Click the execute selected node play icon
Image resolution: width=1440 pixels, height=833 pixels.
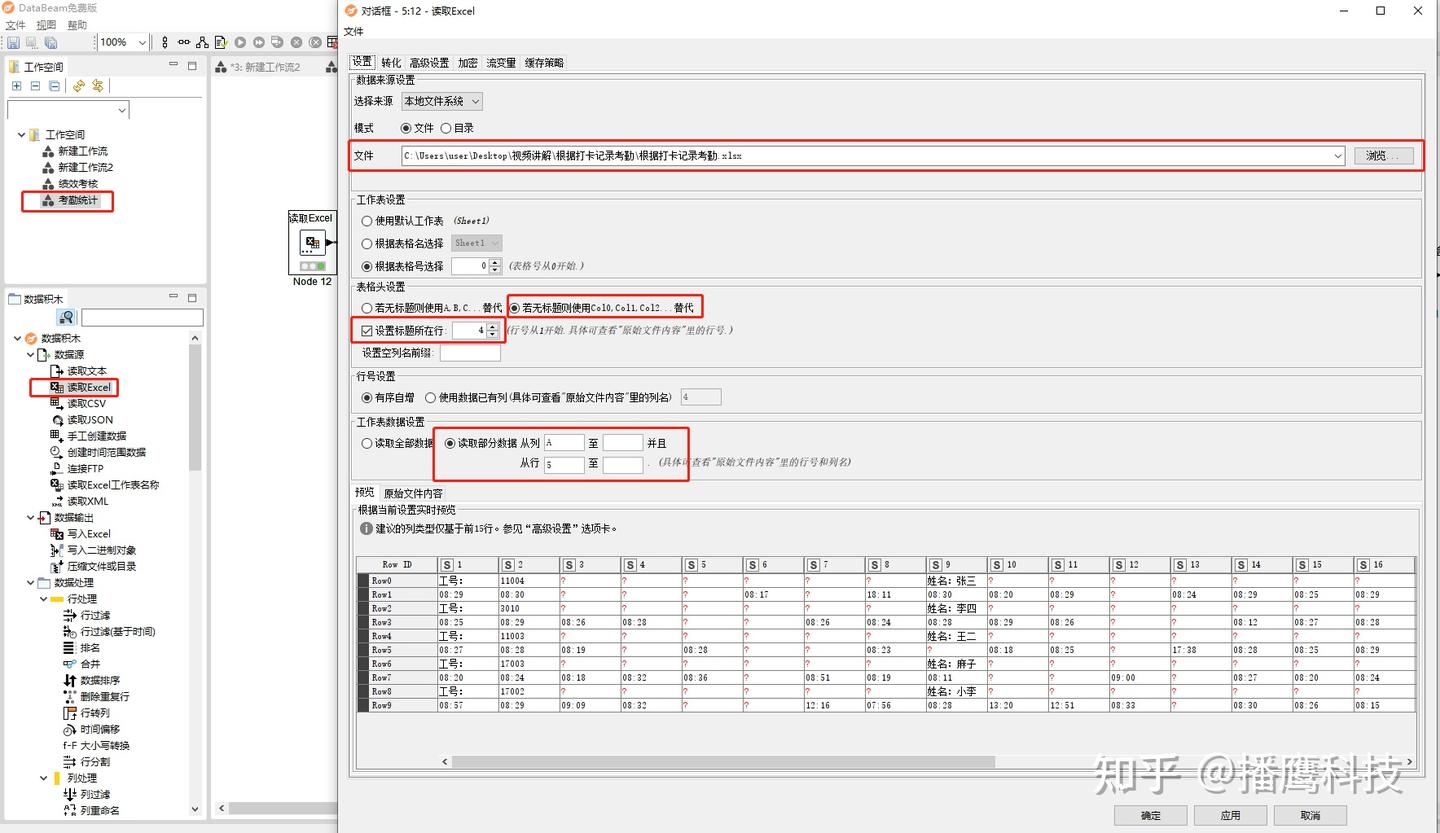[x=240, y=42]
